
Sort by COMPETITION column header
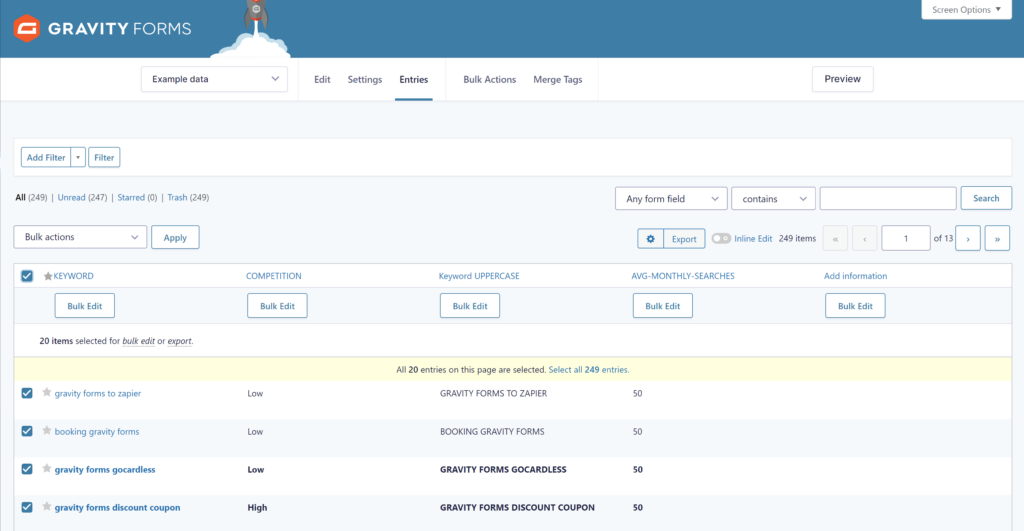(274, 276)
